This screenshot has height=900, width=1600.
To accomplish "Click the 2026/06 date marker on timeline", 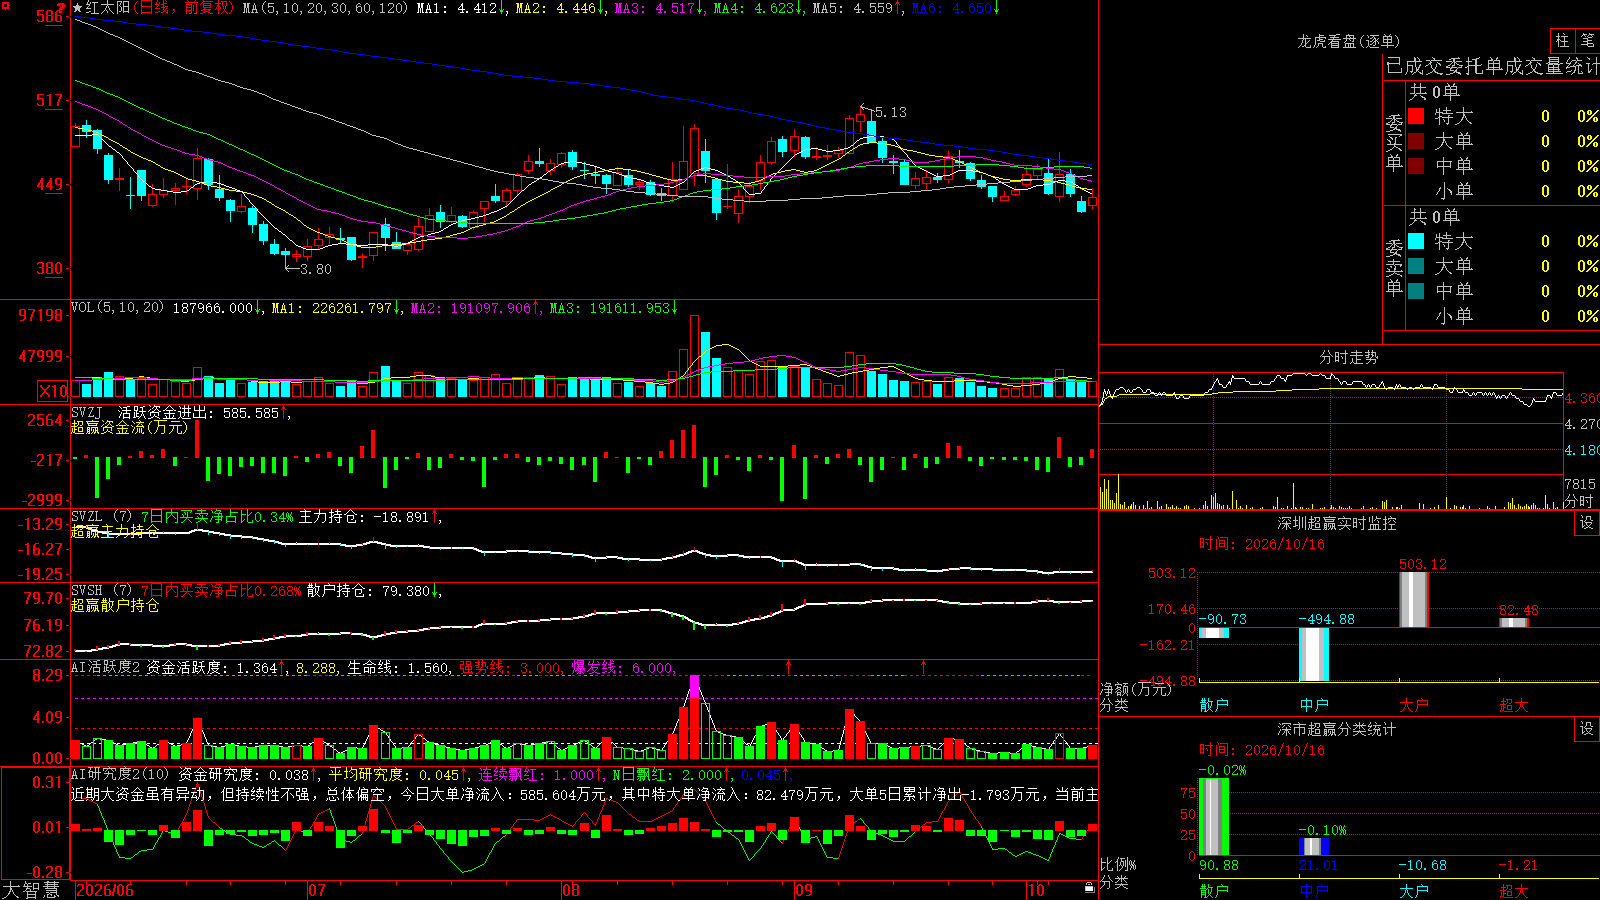I will [106, 890].
